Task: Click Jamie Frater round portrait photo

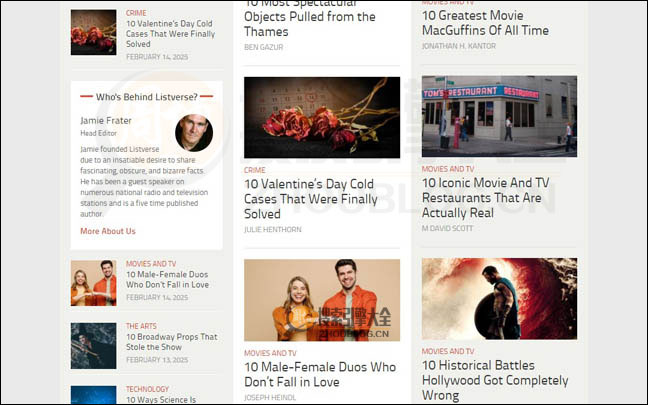Action: 194,133
